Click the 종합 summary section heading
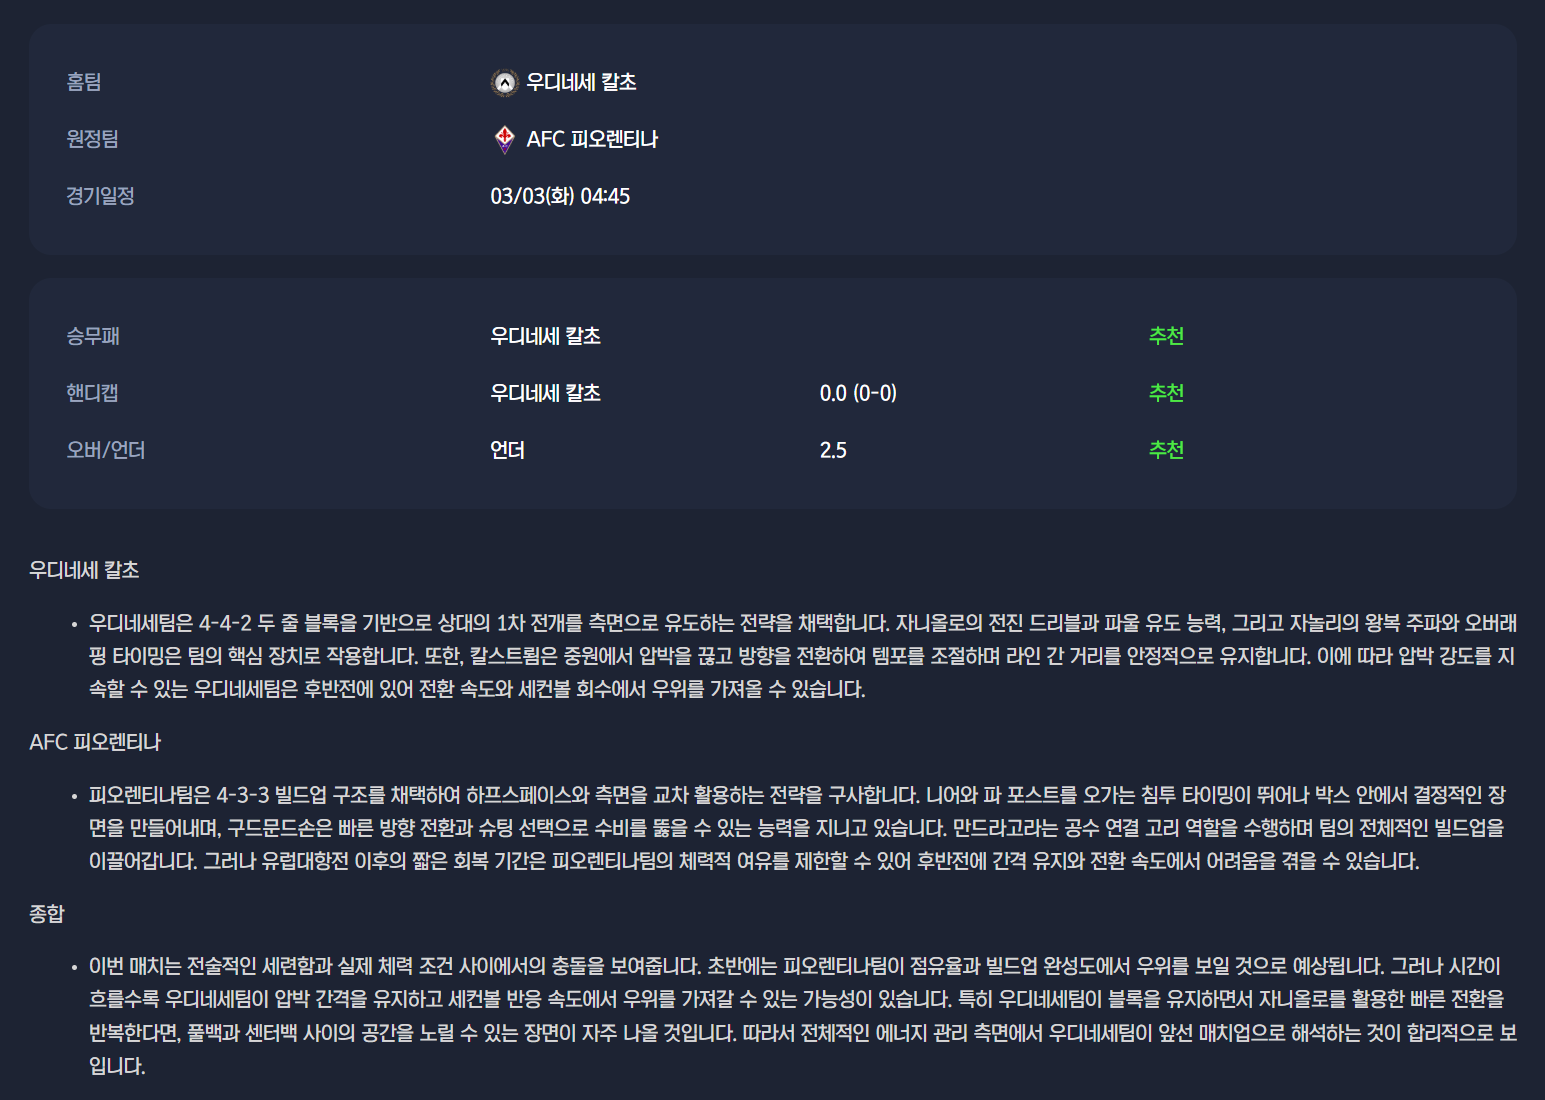 click(47, 914)
